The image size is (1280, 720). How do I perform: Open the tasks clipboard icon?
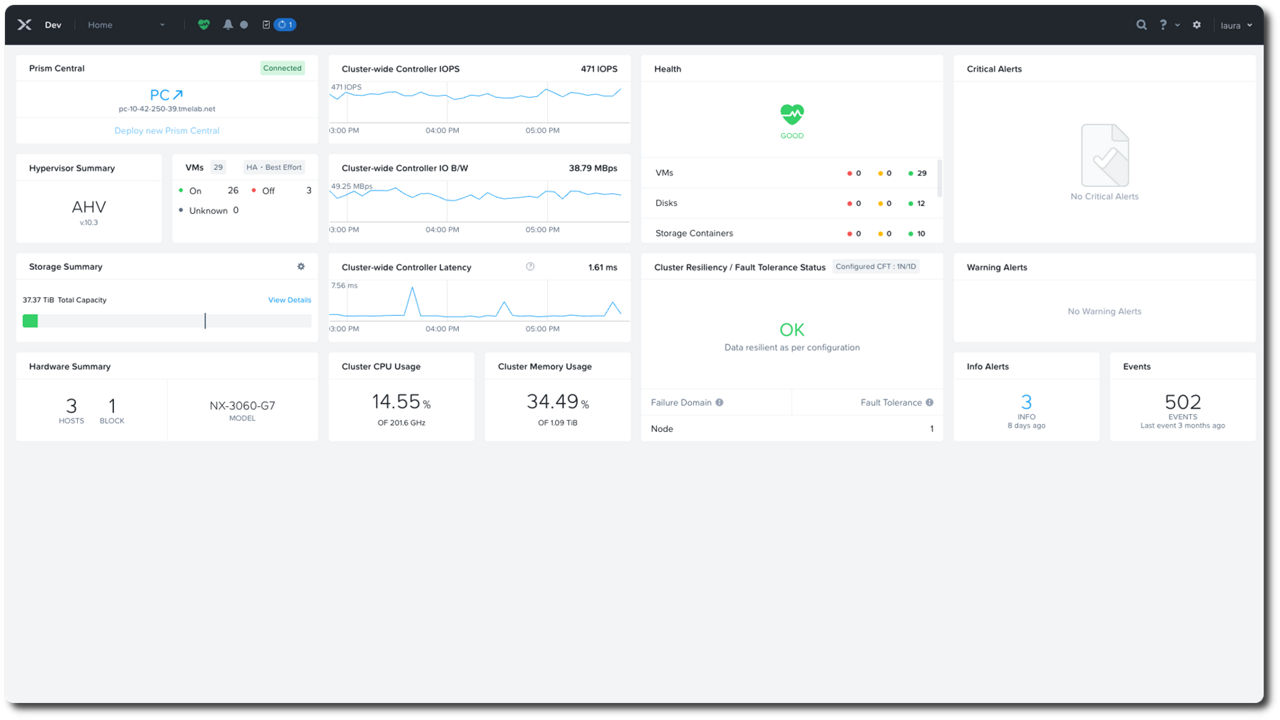pos(266,25)
